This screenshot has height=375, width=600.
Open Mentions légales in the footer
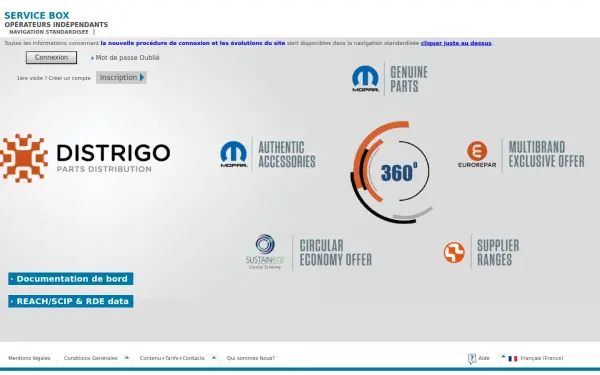click(29, 358)
